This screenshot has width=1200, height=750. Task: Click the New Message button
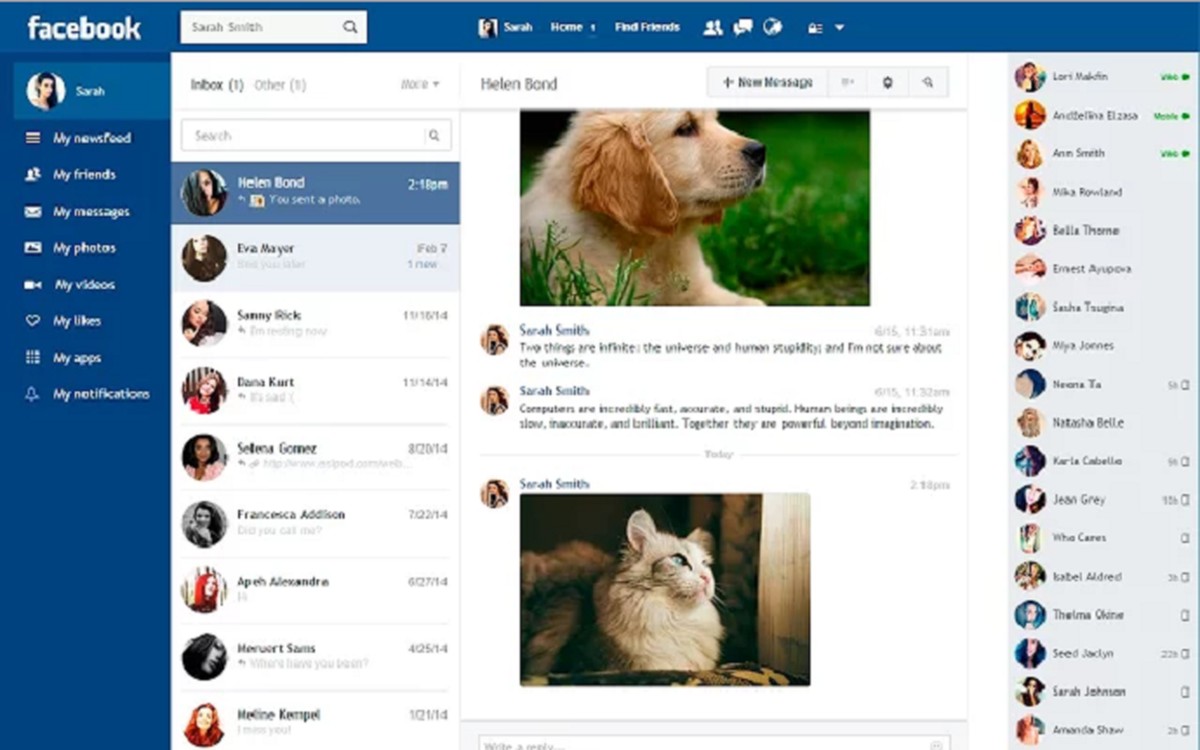tap(766, 82)
